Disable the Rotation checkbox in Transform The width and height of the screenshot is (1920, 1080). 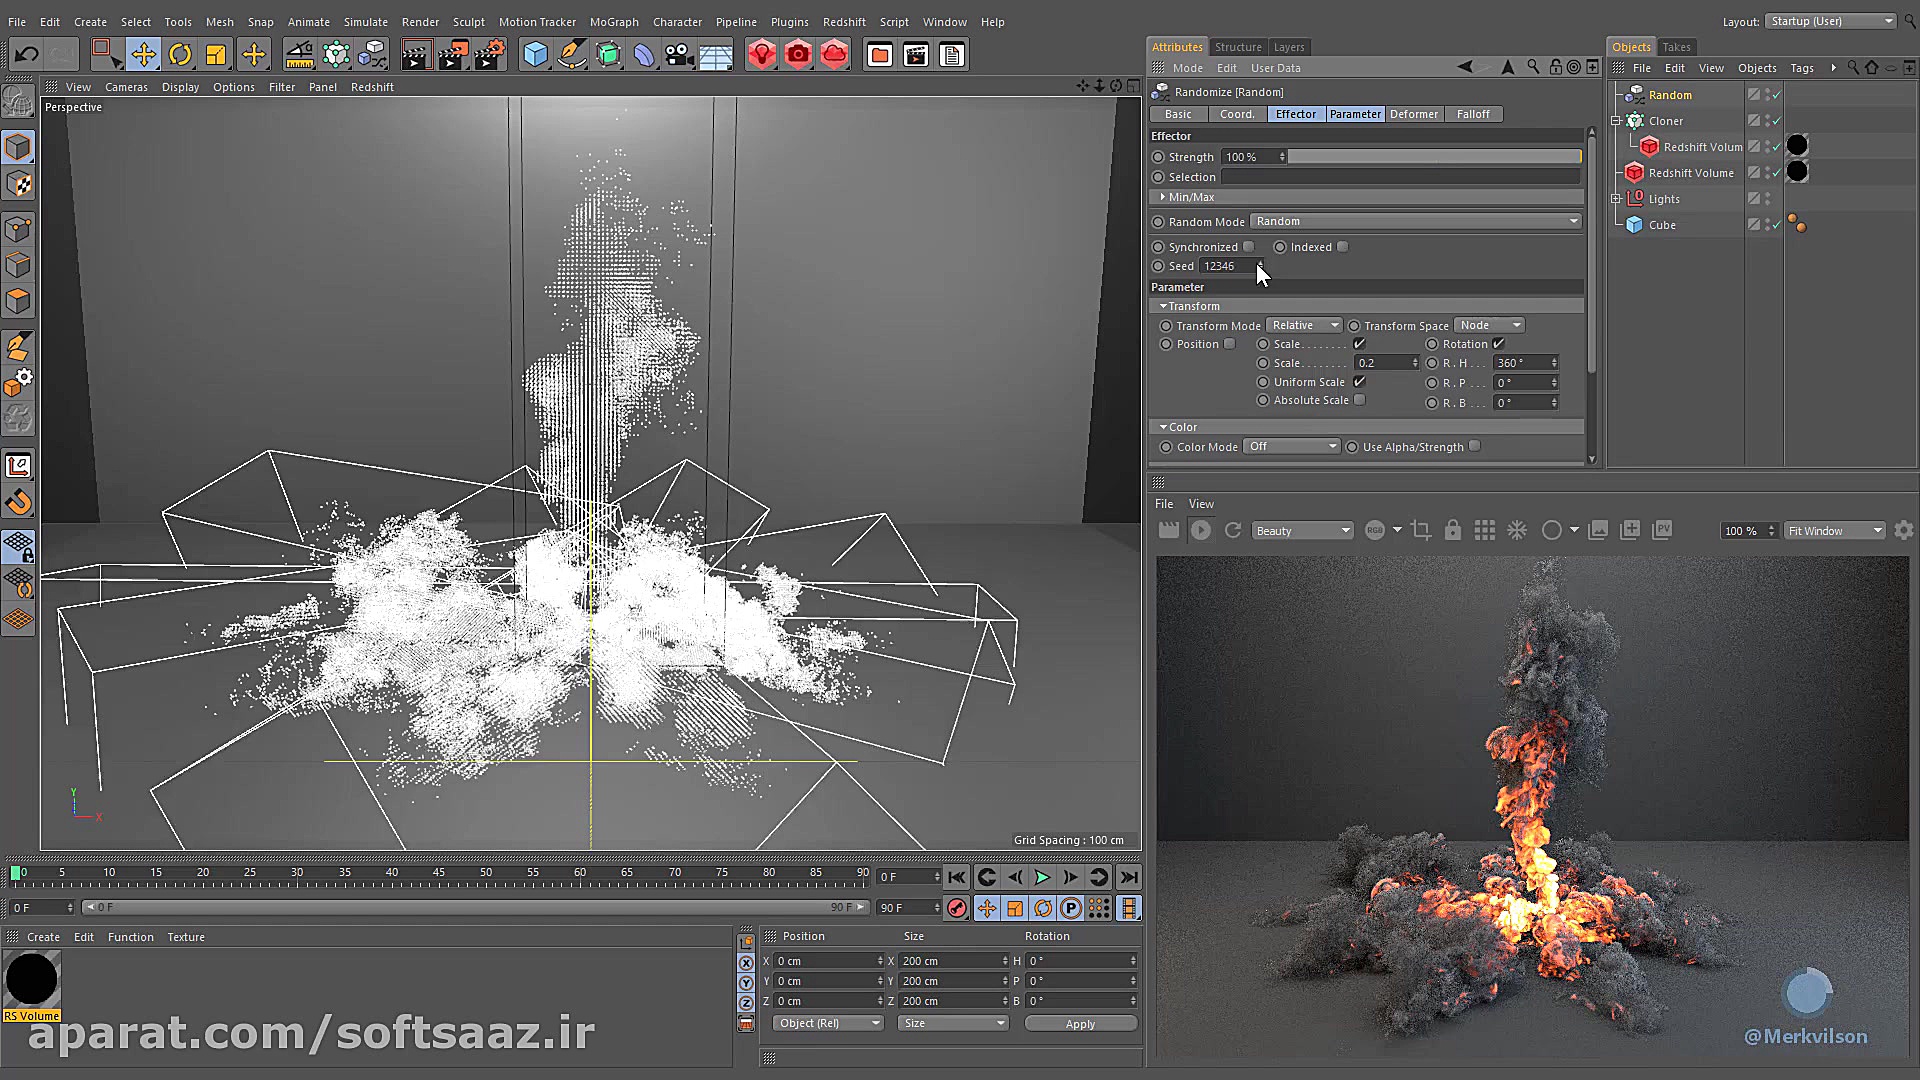[1498, 343]
